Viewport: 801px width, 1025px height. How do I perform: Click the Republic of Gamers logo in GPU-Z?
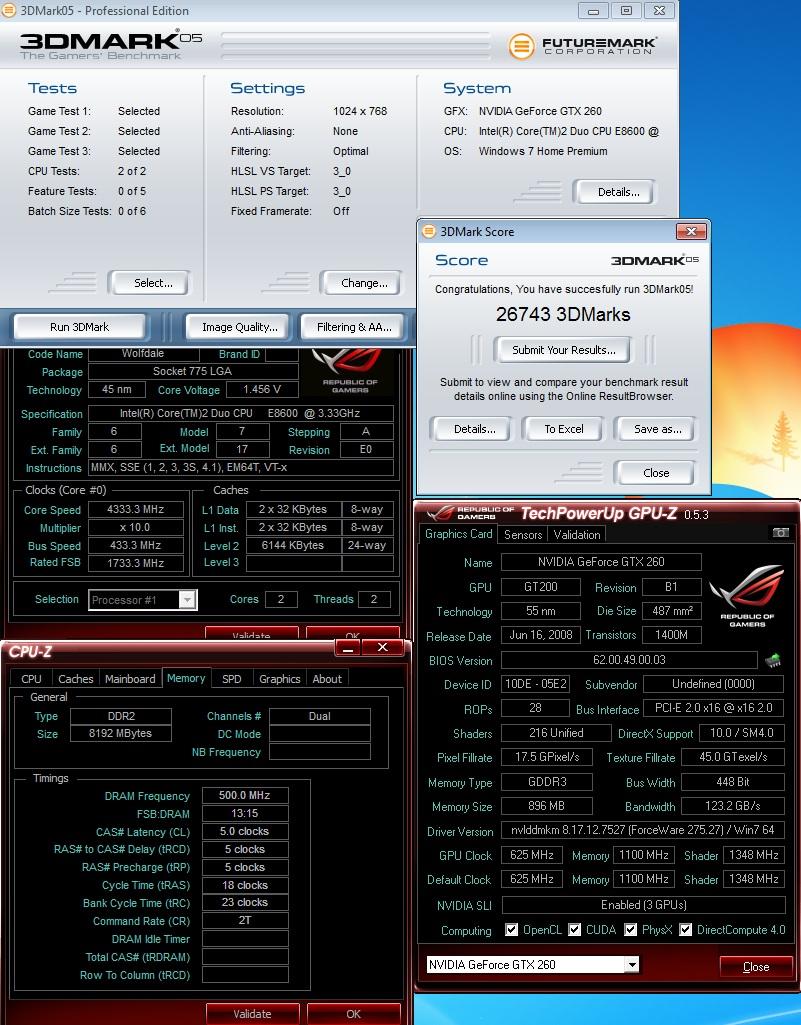[x=747, y=595]
